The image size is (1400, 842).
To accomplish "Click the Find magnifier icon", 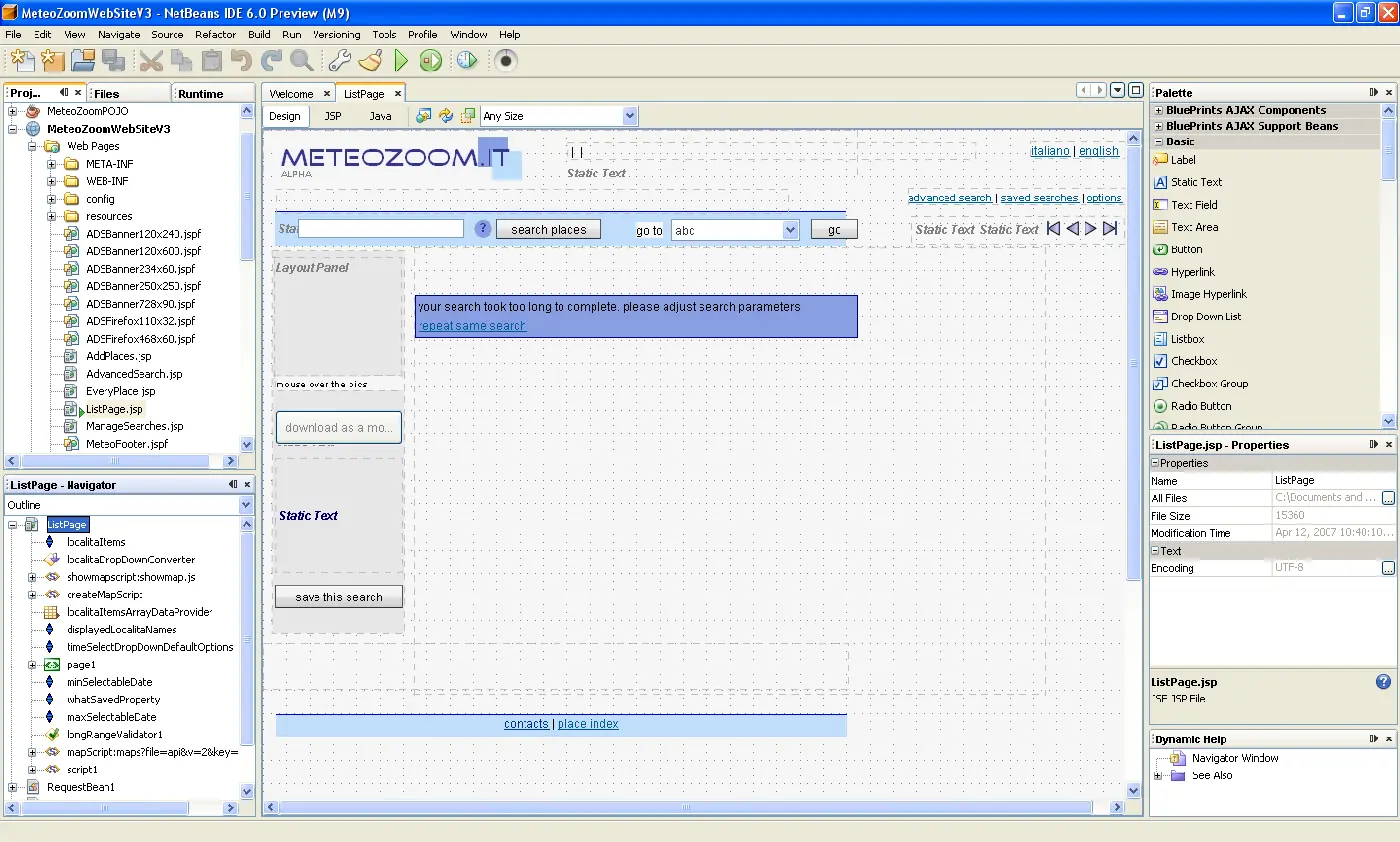I will (301, 61).
